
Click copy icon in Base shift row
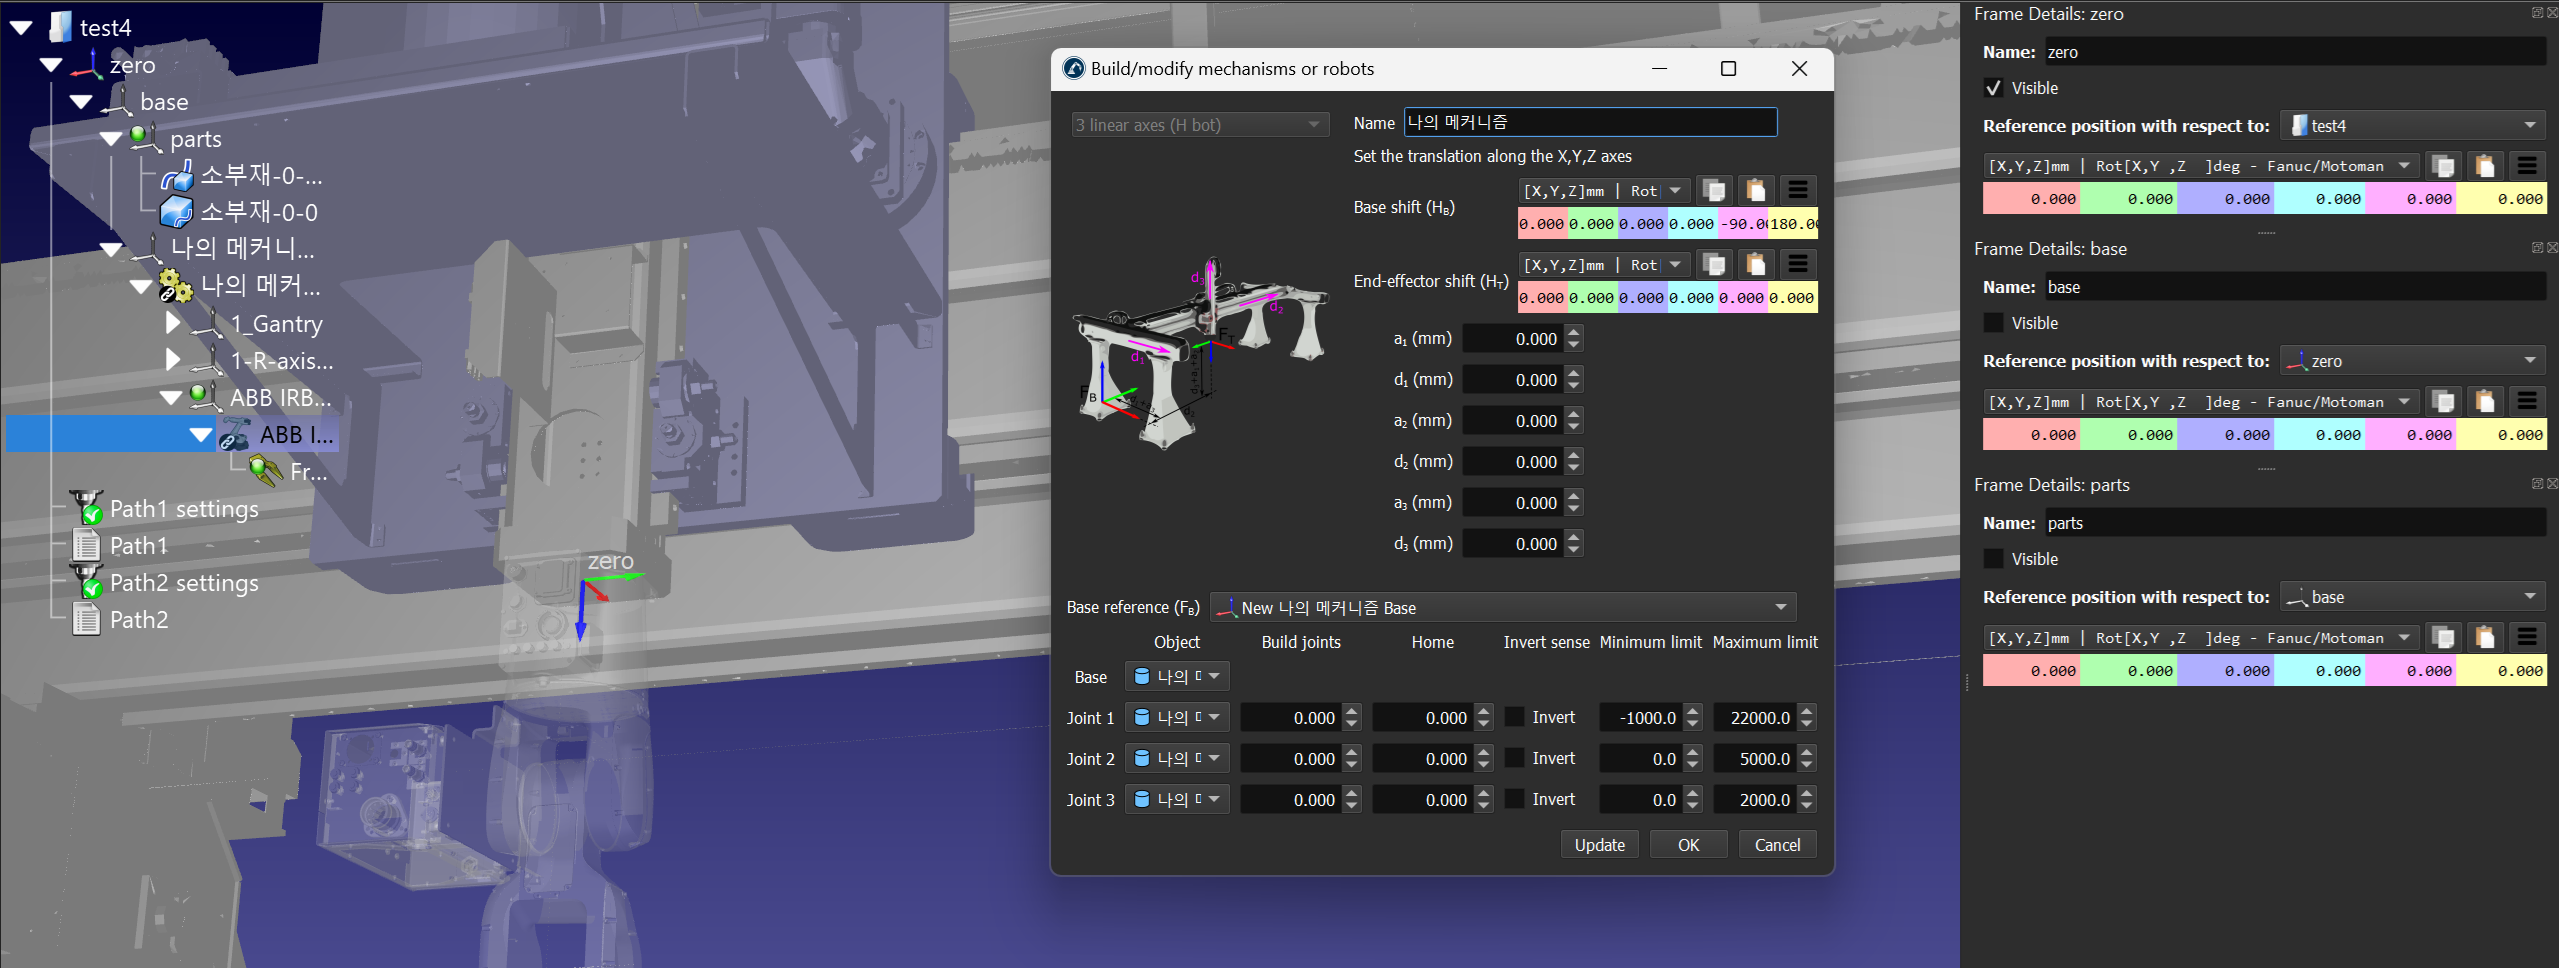click(1714, 190)
